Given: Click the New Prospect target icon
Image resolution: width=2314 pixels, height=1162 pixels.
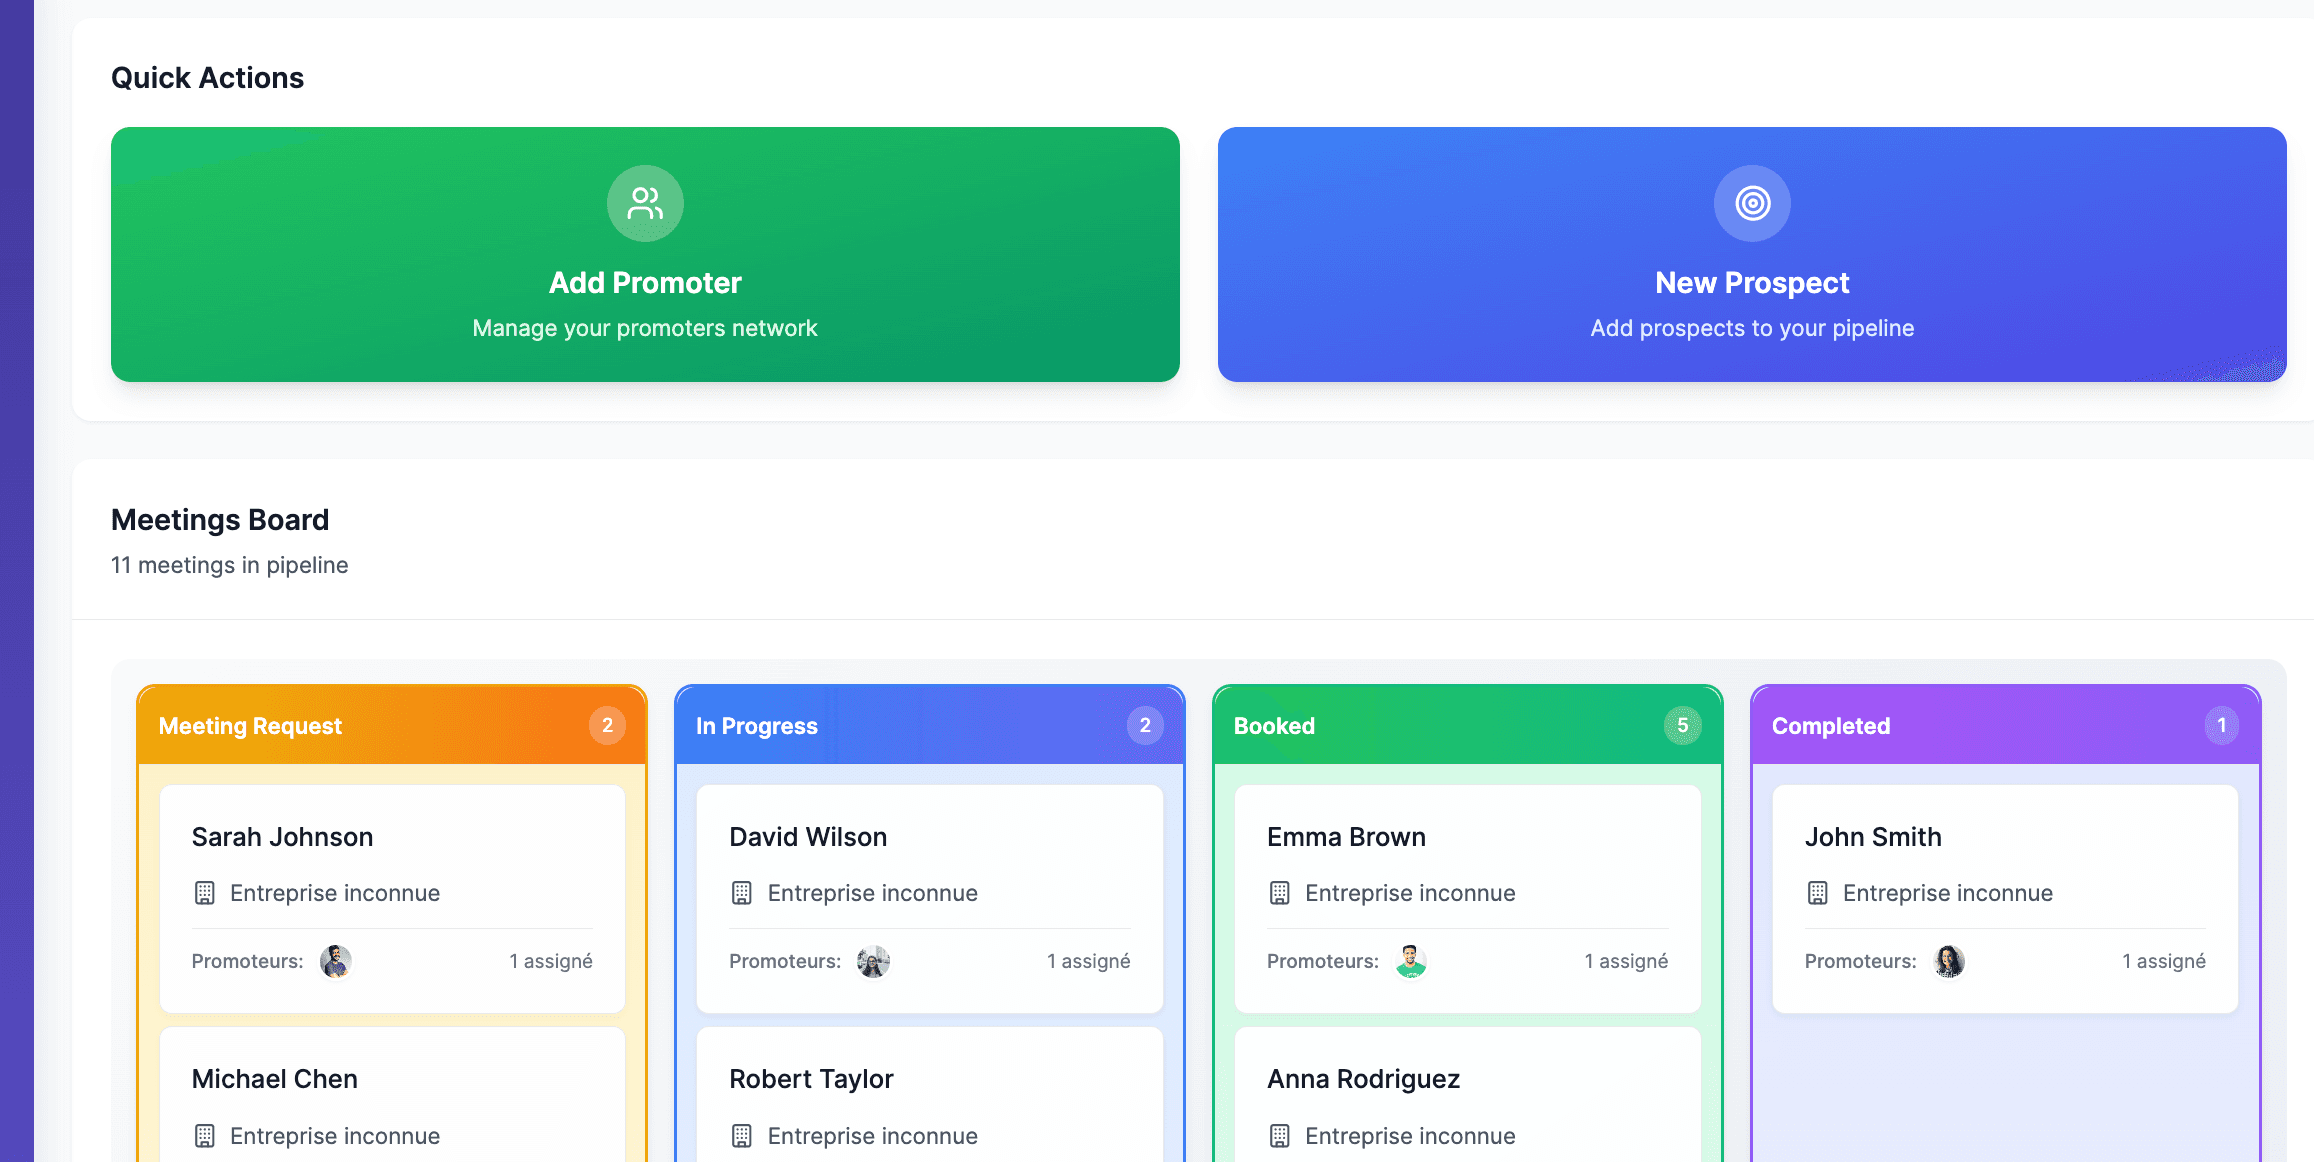Looking at the screenshot, I should pos(1752,203).
